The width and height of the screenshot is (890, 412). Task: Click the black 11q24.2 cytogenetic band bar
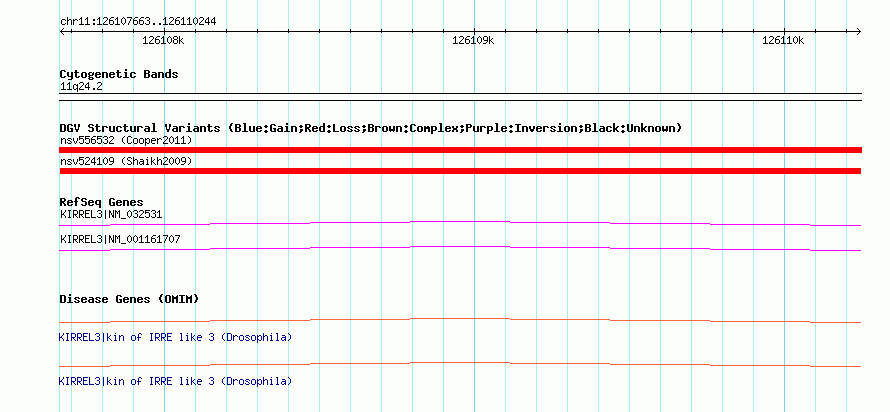point(460,97)
